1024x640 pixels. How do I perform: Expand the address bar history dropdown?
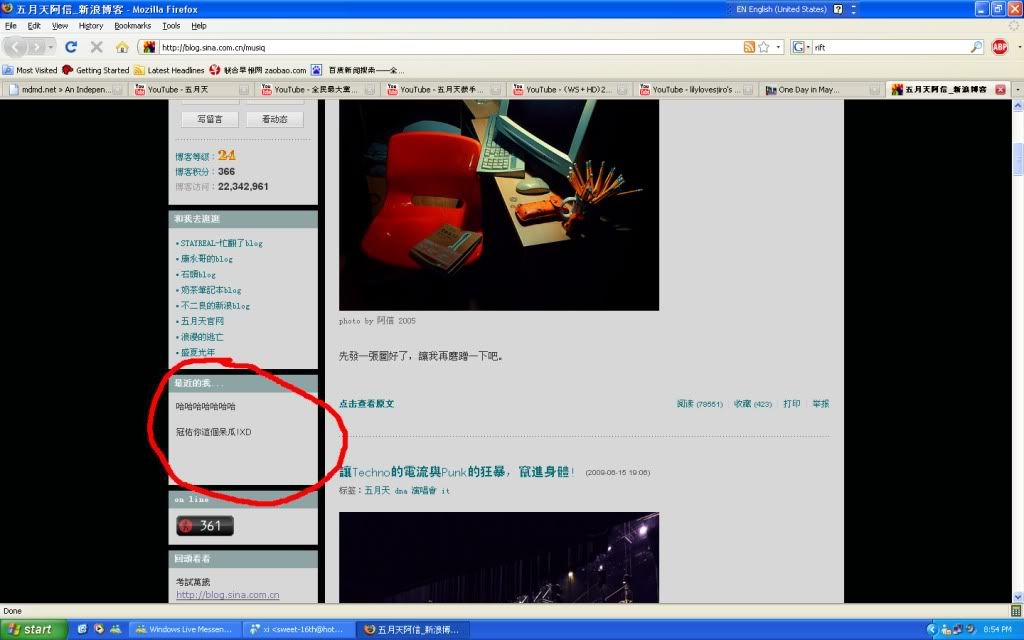click(778, 47)
